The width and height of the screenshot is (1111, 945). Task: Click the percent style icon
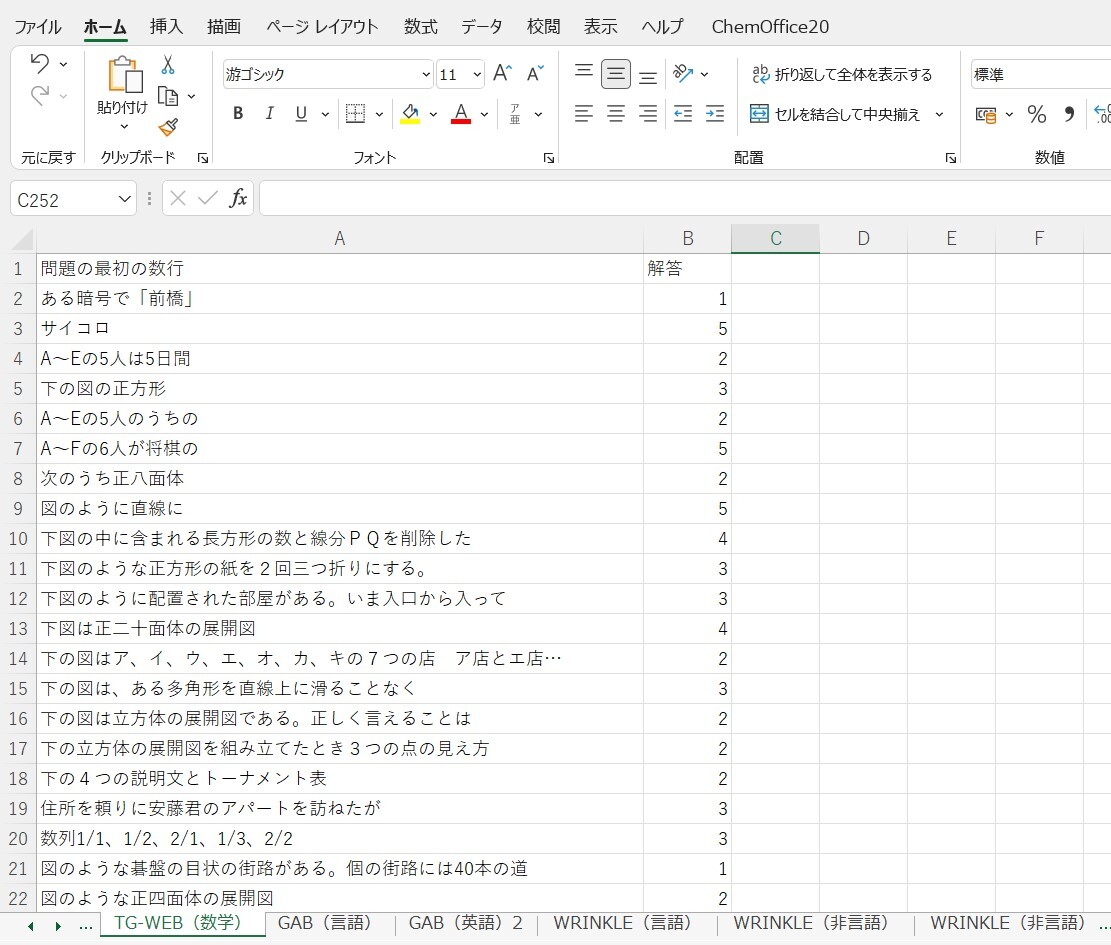pos(1036,115)
